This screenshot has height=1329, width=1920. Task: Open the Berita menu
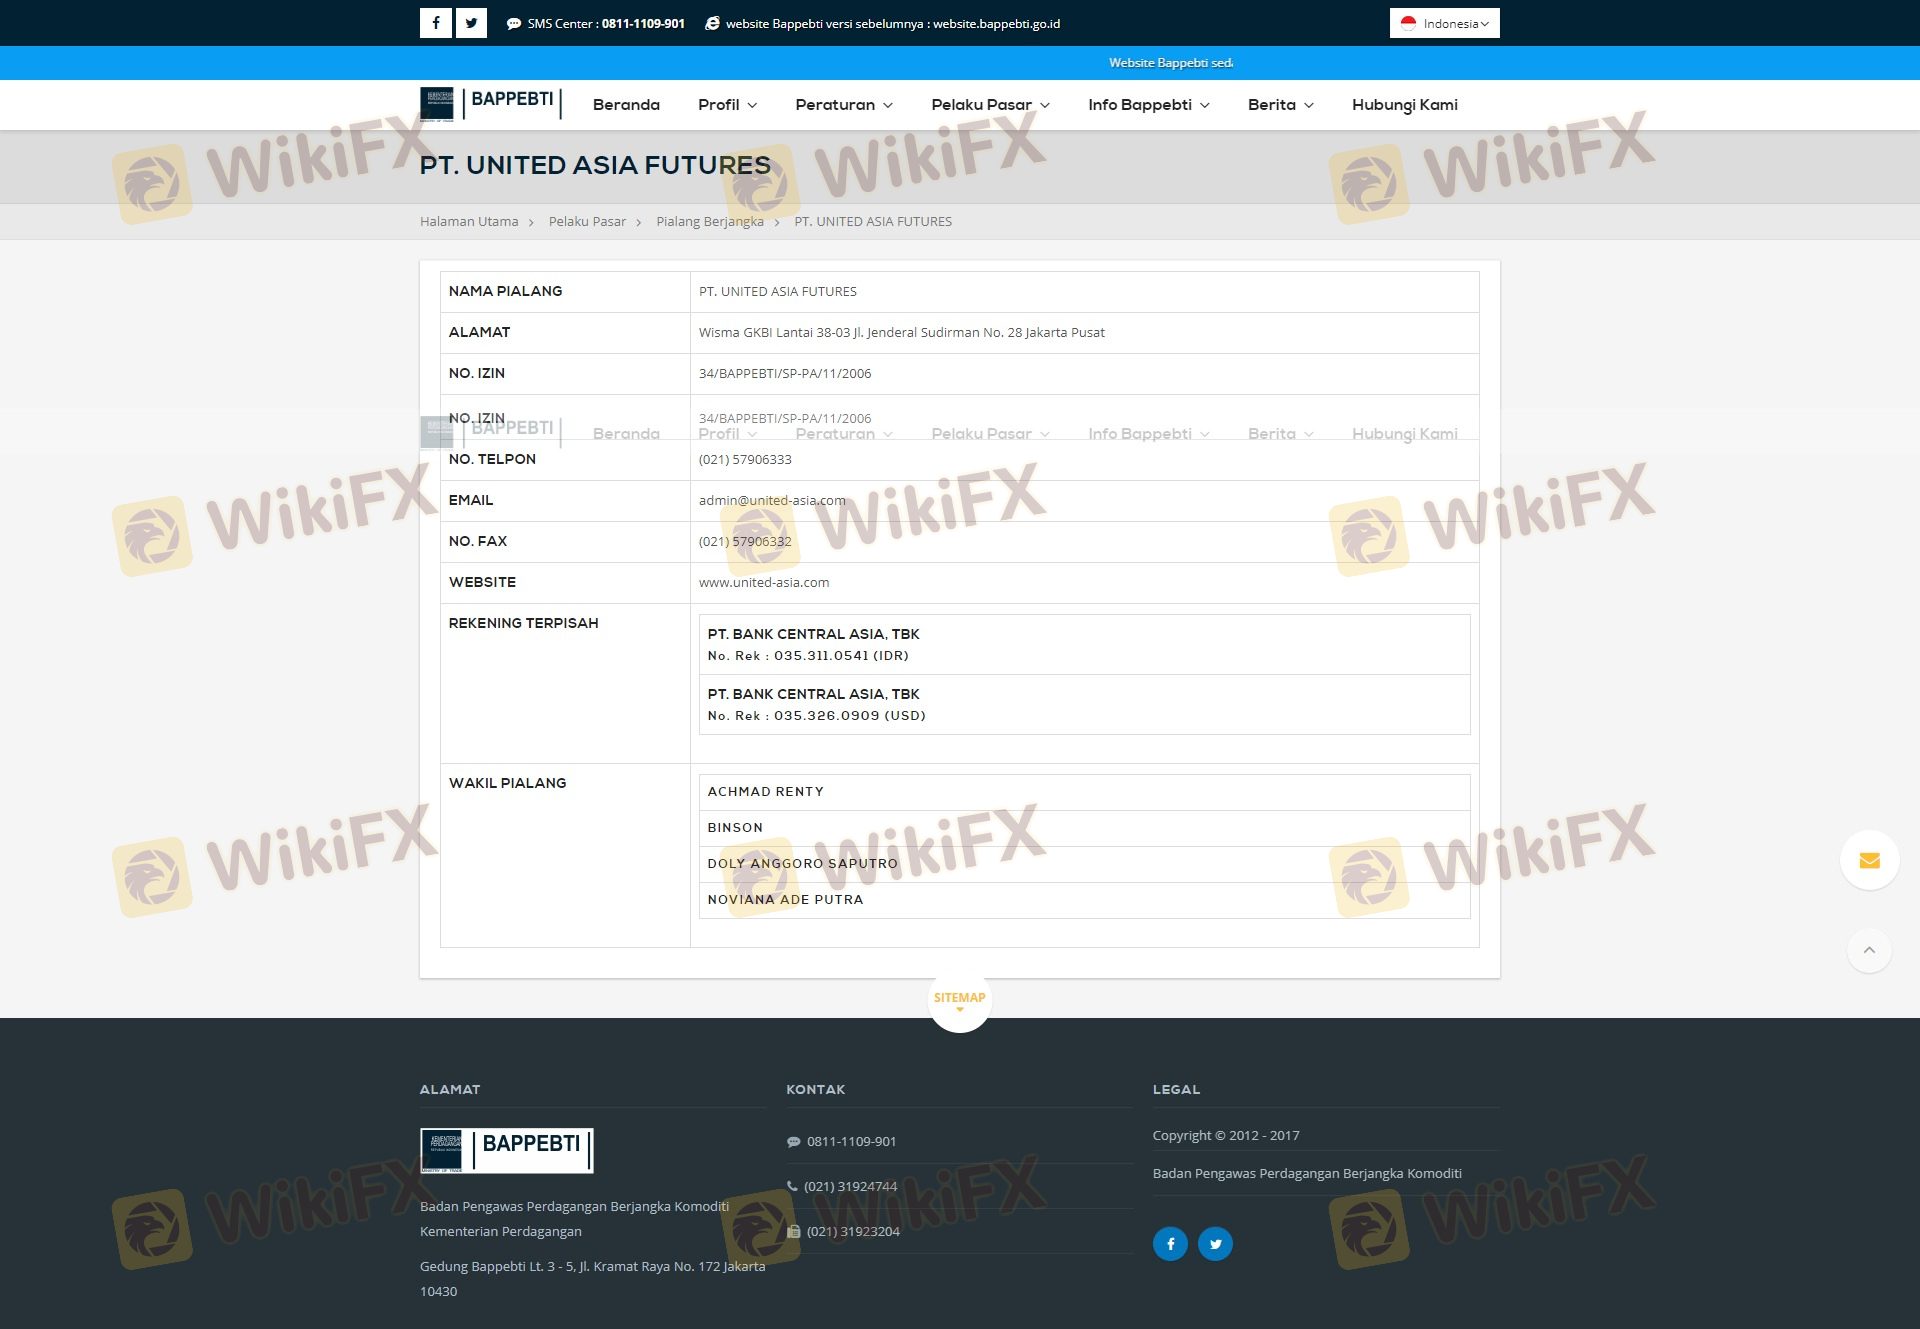pyautogui.click(x=1280, y=105)
